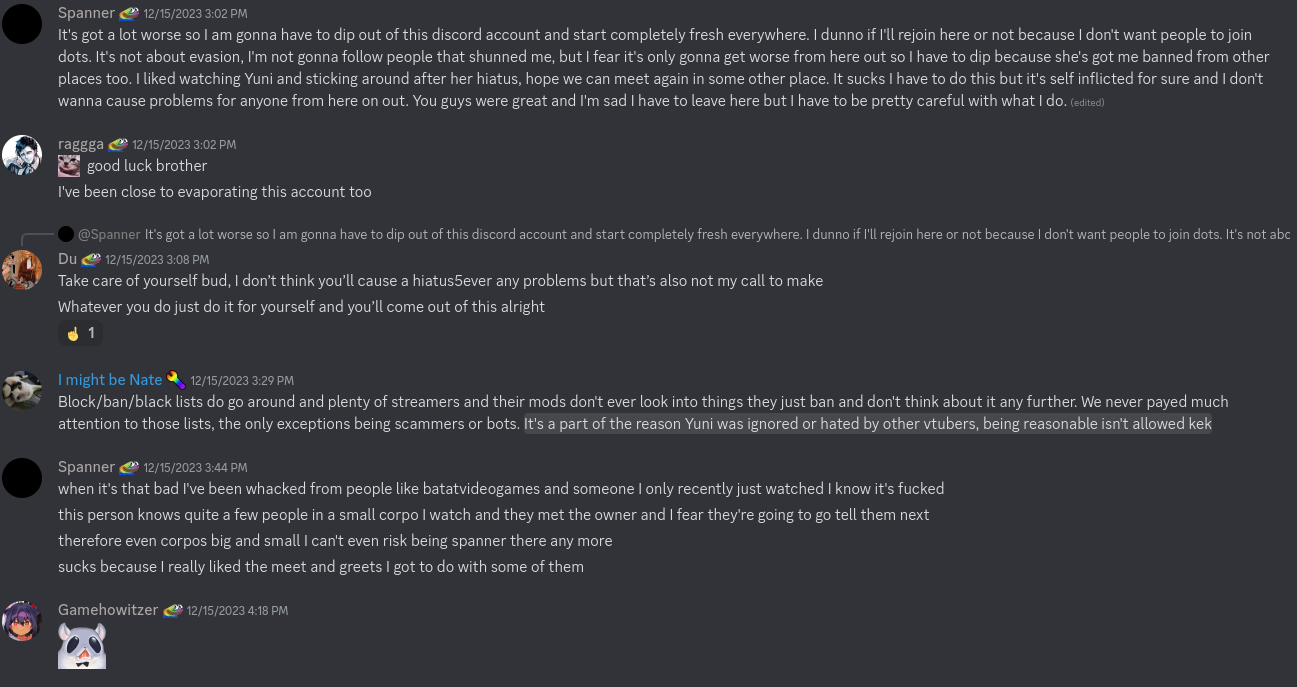Screen dimensions: 1297x687
Task: Open I might be Nate's avatar
Action: point(22,391)
